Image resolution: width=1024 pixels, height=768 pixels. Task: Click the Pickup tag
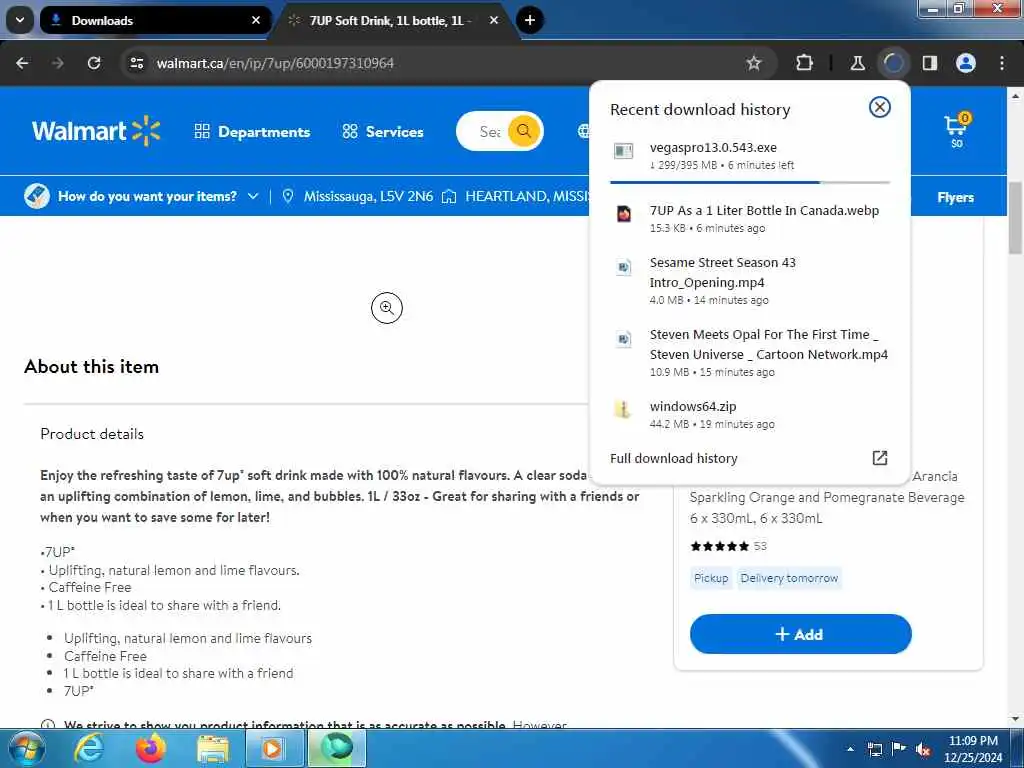711,578
